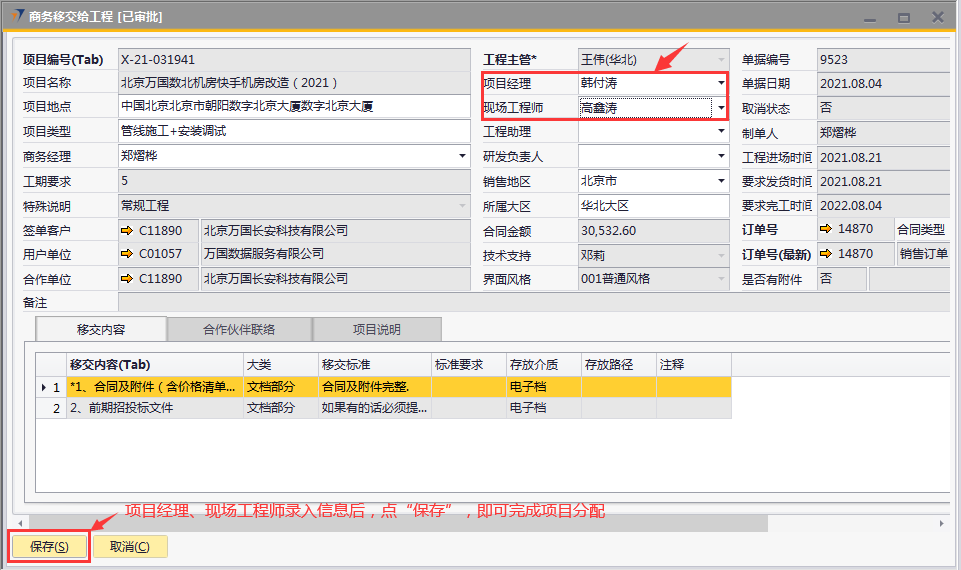The image size is (961, 570).
Task: Click arrow icon beside 订单号 14870
Action: [x=826, y=230]
